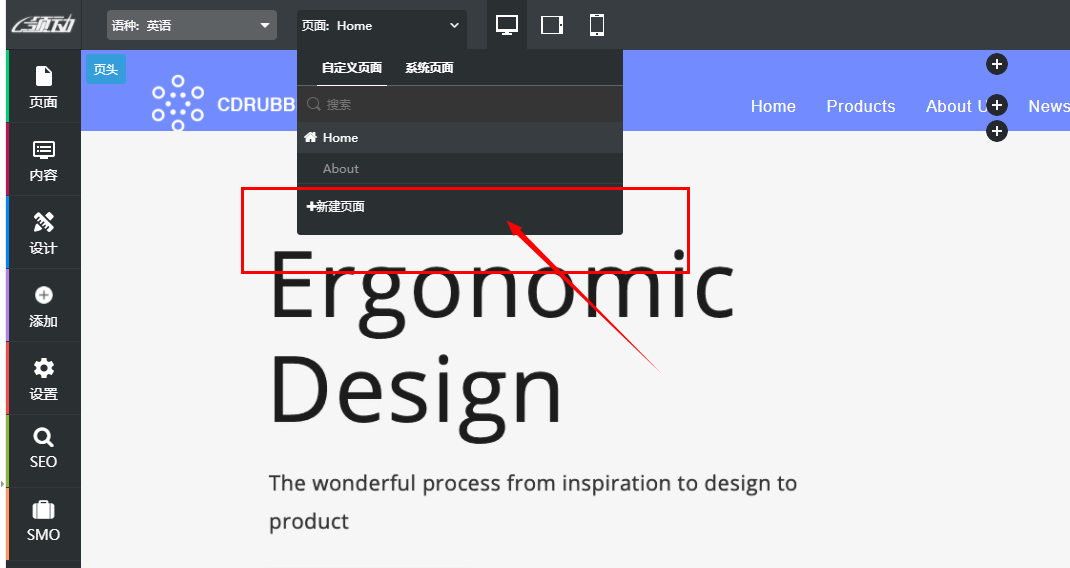
Task: Switch to the 自定义页面 tab
Action: click(x=351, y=68)
